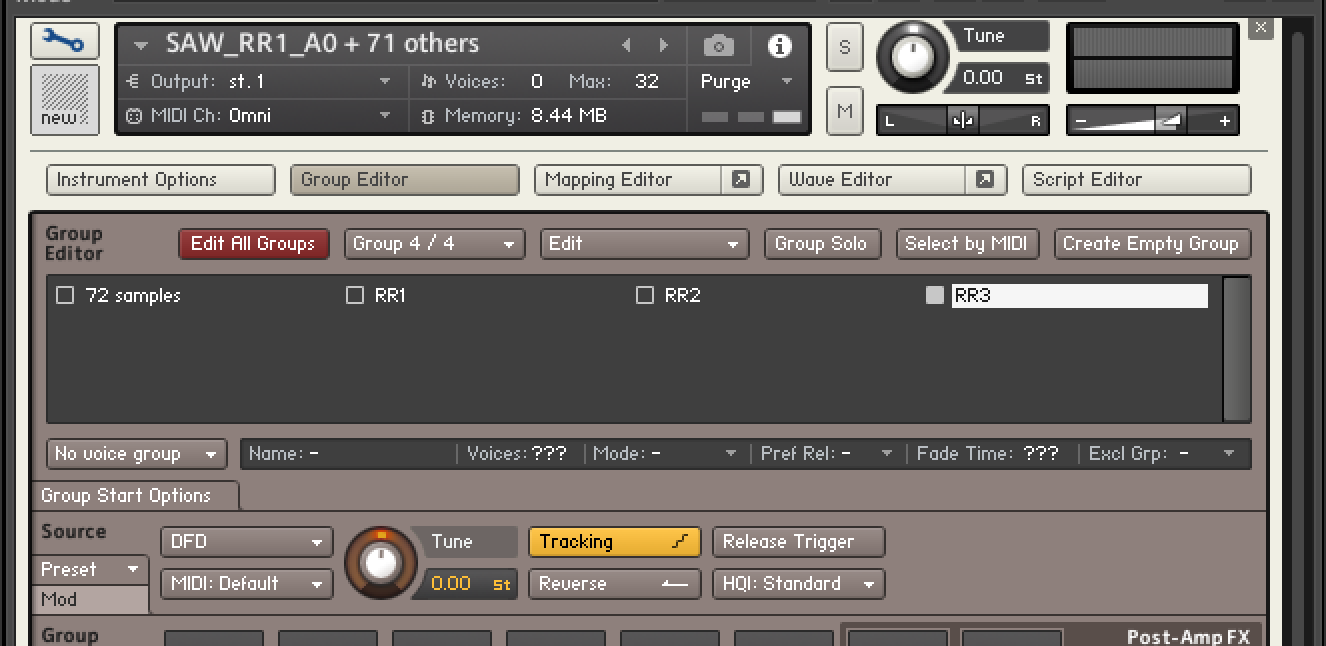
Task: Click the RR3 group name field
Action: 1079,296
